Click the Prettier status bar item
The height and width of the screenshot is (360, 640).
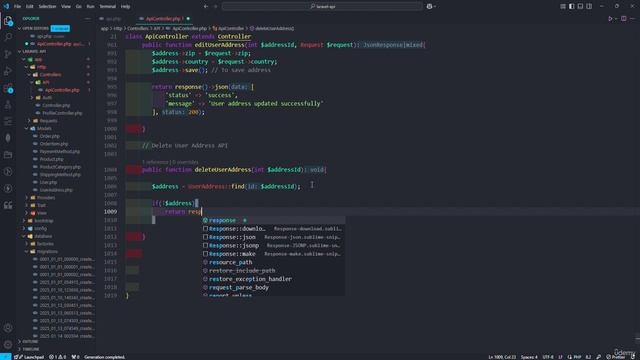[616, 357]
